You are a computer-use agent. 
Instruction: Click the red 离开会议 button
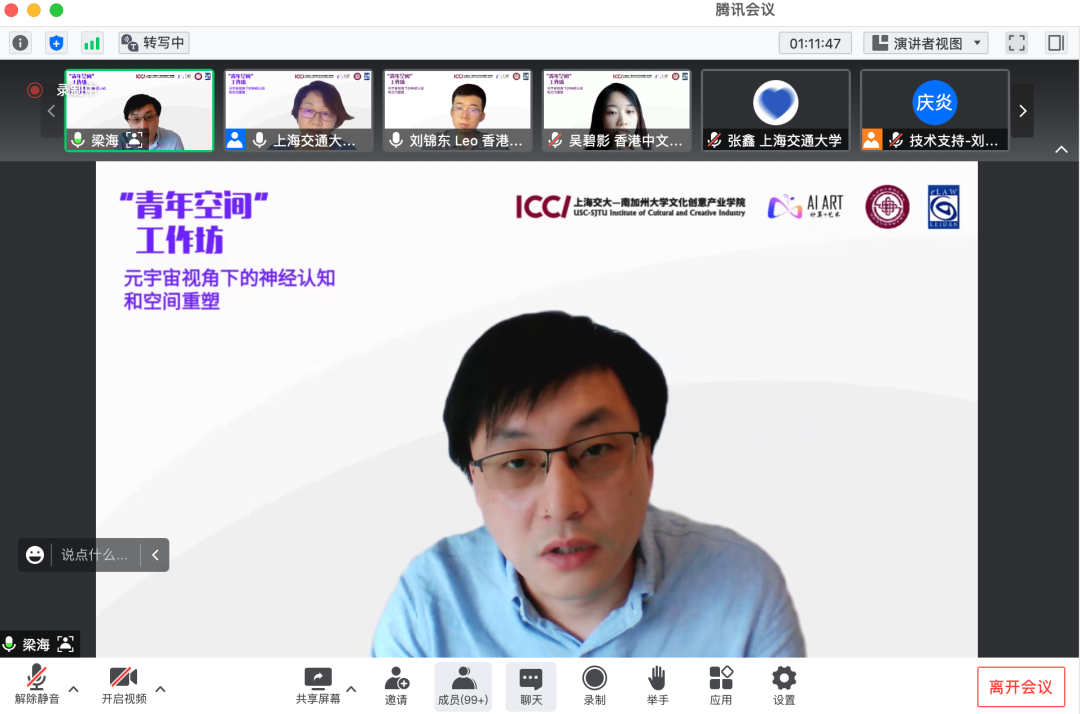1020,687
